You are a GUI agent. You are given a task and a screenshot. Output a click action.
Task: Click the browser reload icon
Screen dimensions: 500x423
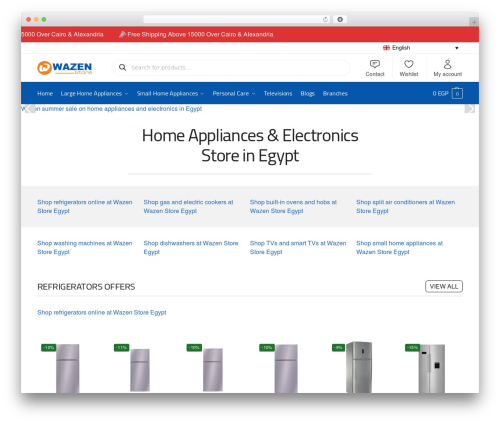pyautogui.click(x=325, y=19)
